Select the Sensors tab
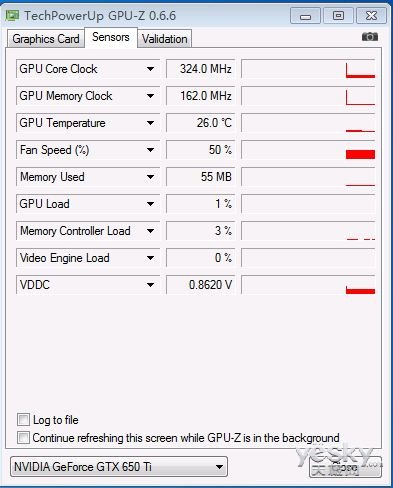 111,37
